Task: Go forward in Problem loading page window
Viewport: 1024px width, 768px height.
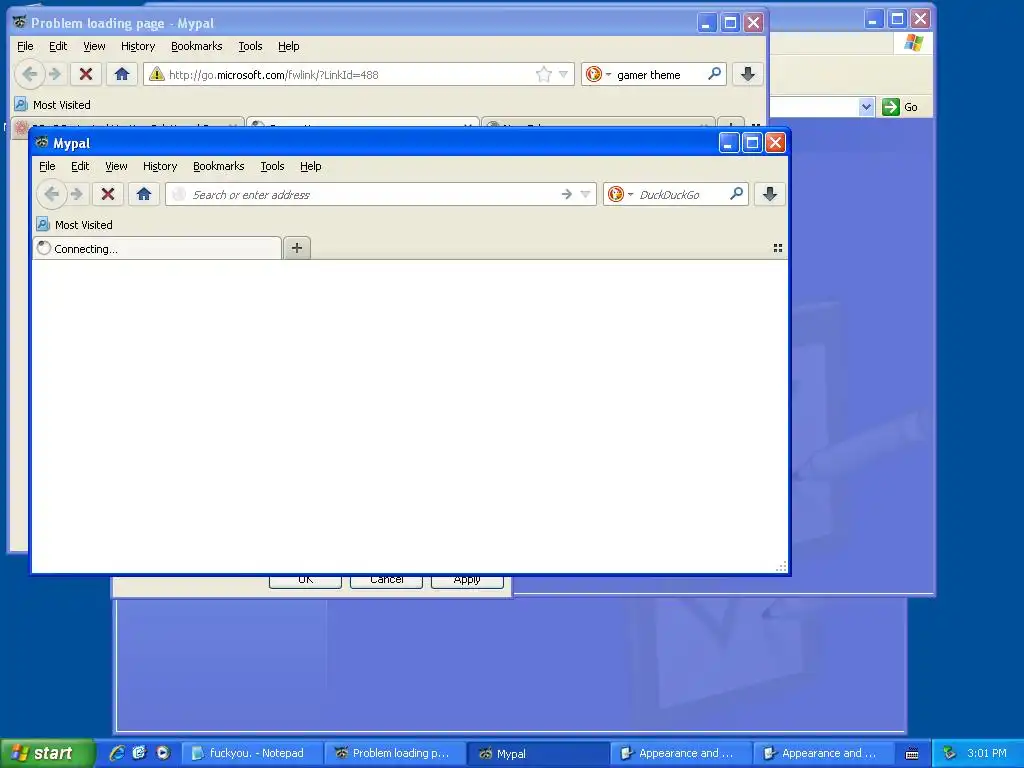Action: pyautogui.click(x=56, y=74)
